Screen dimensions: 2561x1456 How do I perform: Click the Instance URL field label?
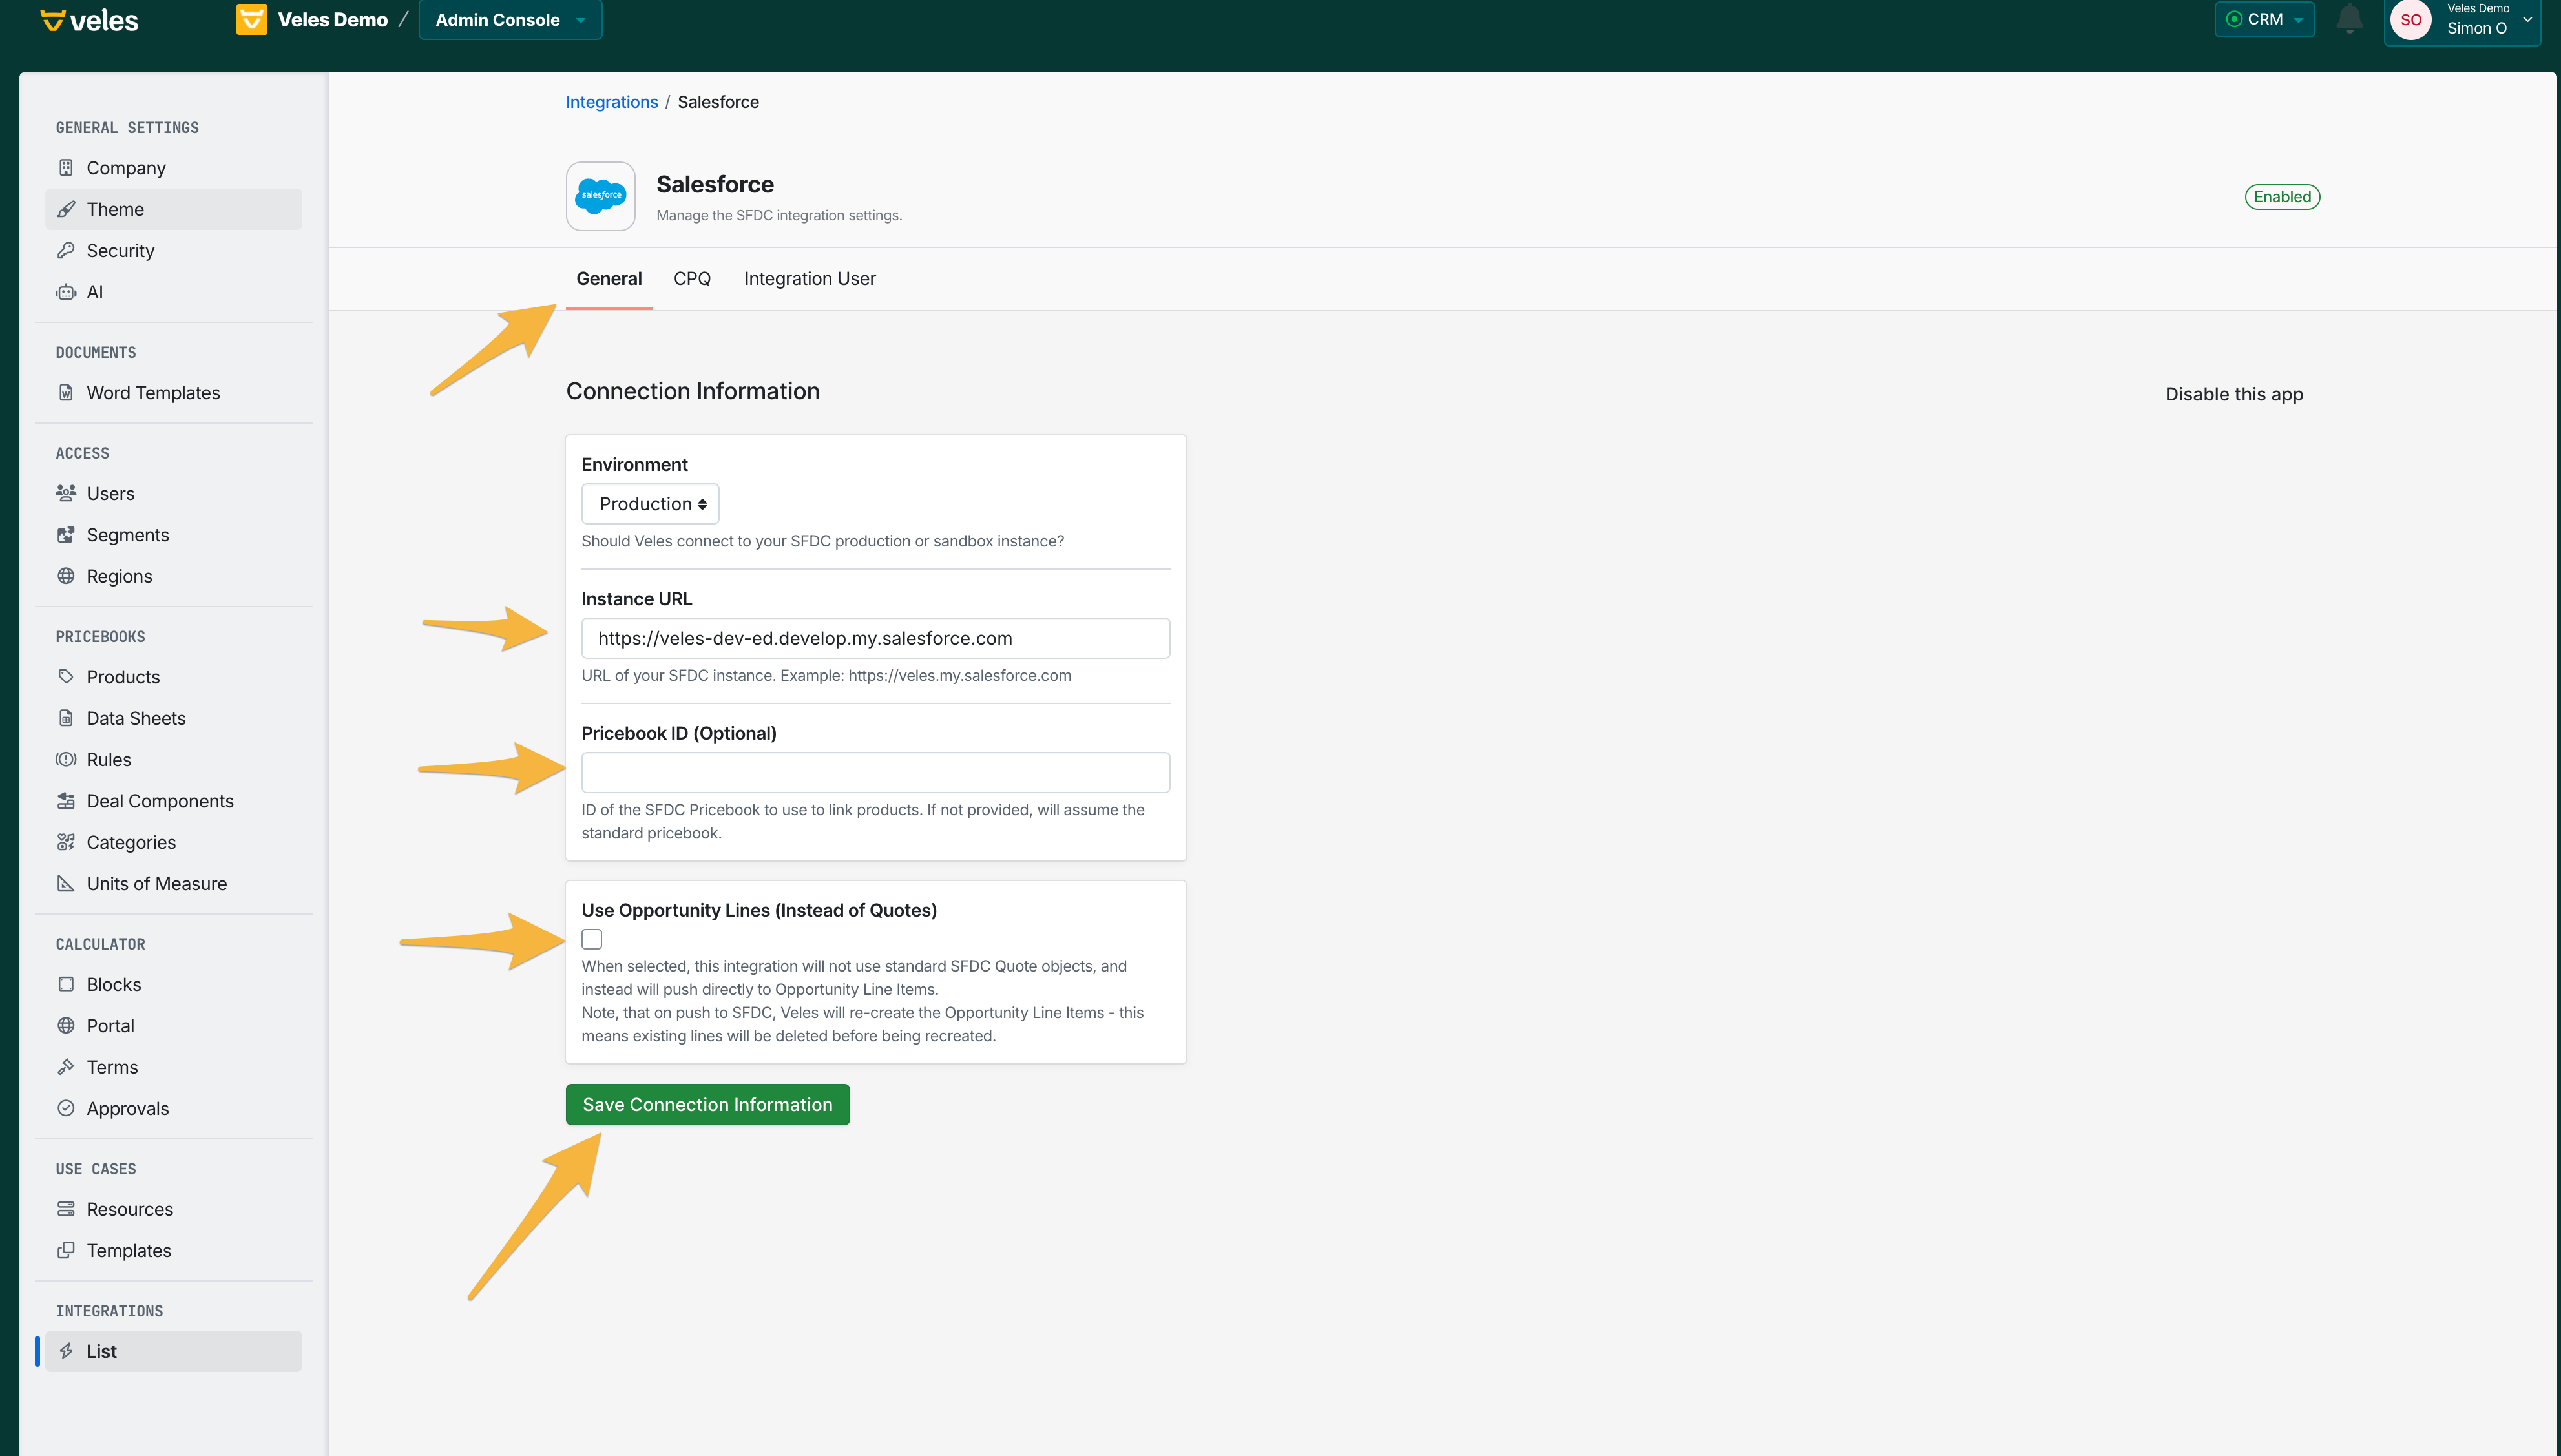(636, 599)
